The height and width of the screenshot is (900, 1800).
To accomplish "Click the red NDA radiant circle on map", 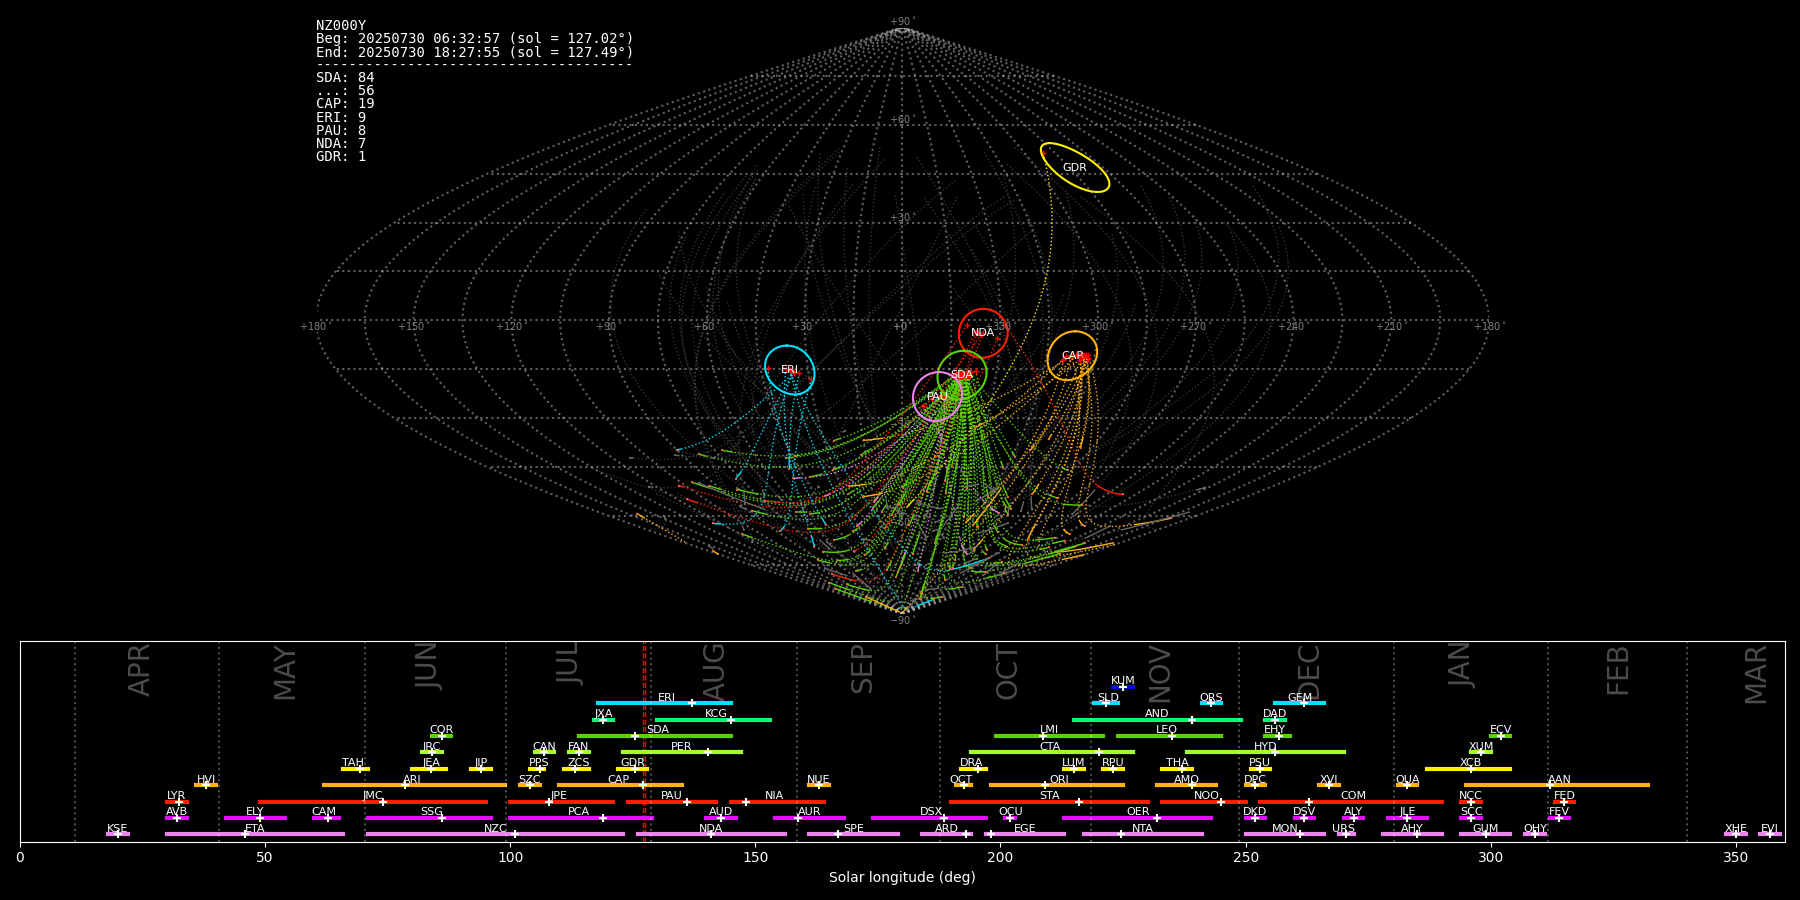I will point(983,333).
